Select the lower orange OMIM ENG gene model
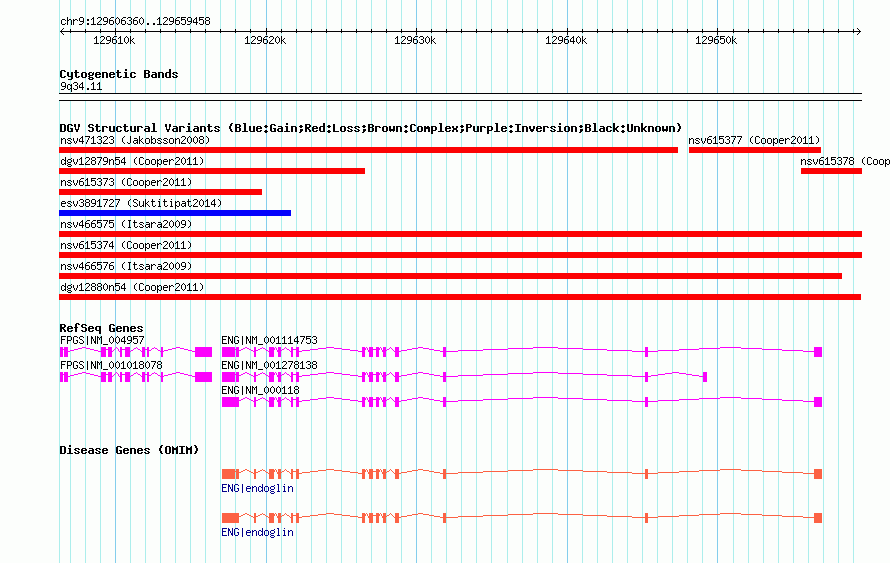 522,518
